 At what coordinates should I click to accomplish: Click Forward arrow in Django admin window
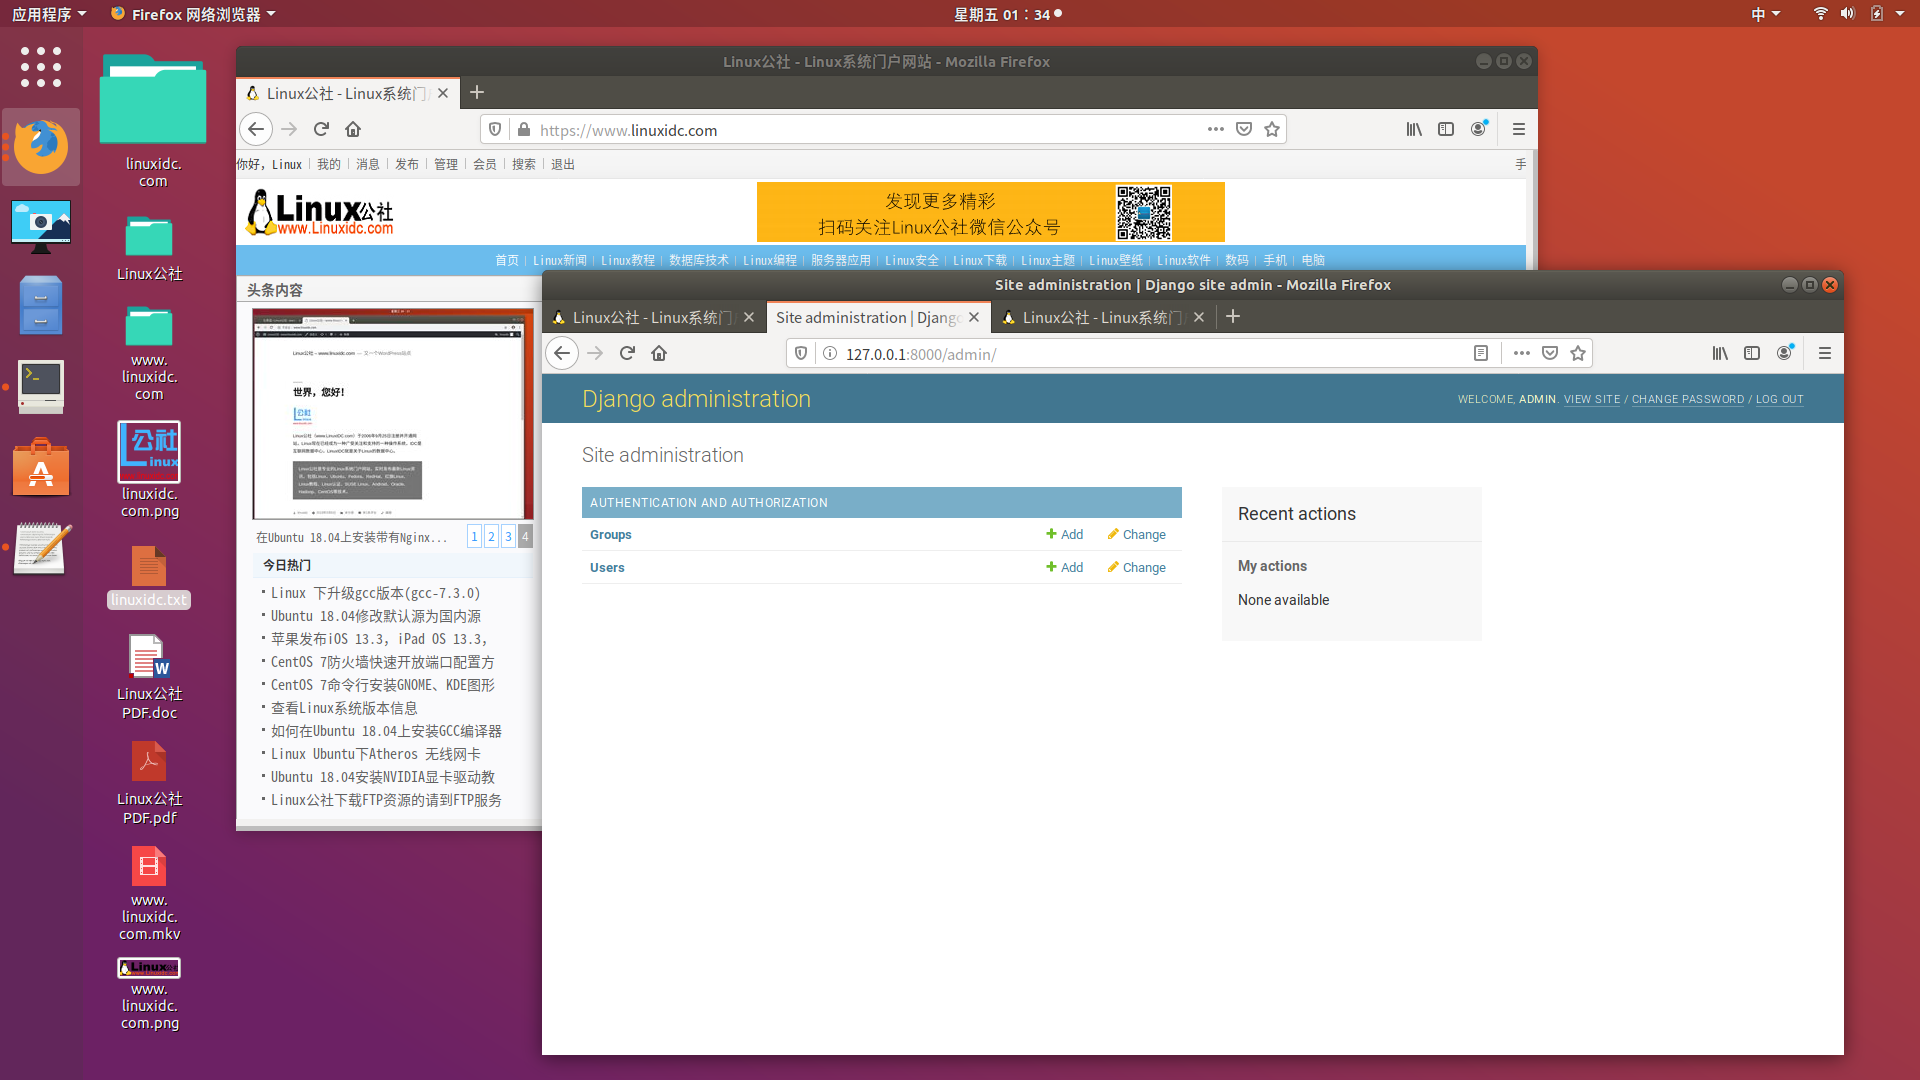click(x=595, y=353)
